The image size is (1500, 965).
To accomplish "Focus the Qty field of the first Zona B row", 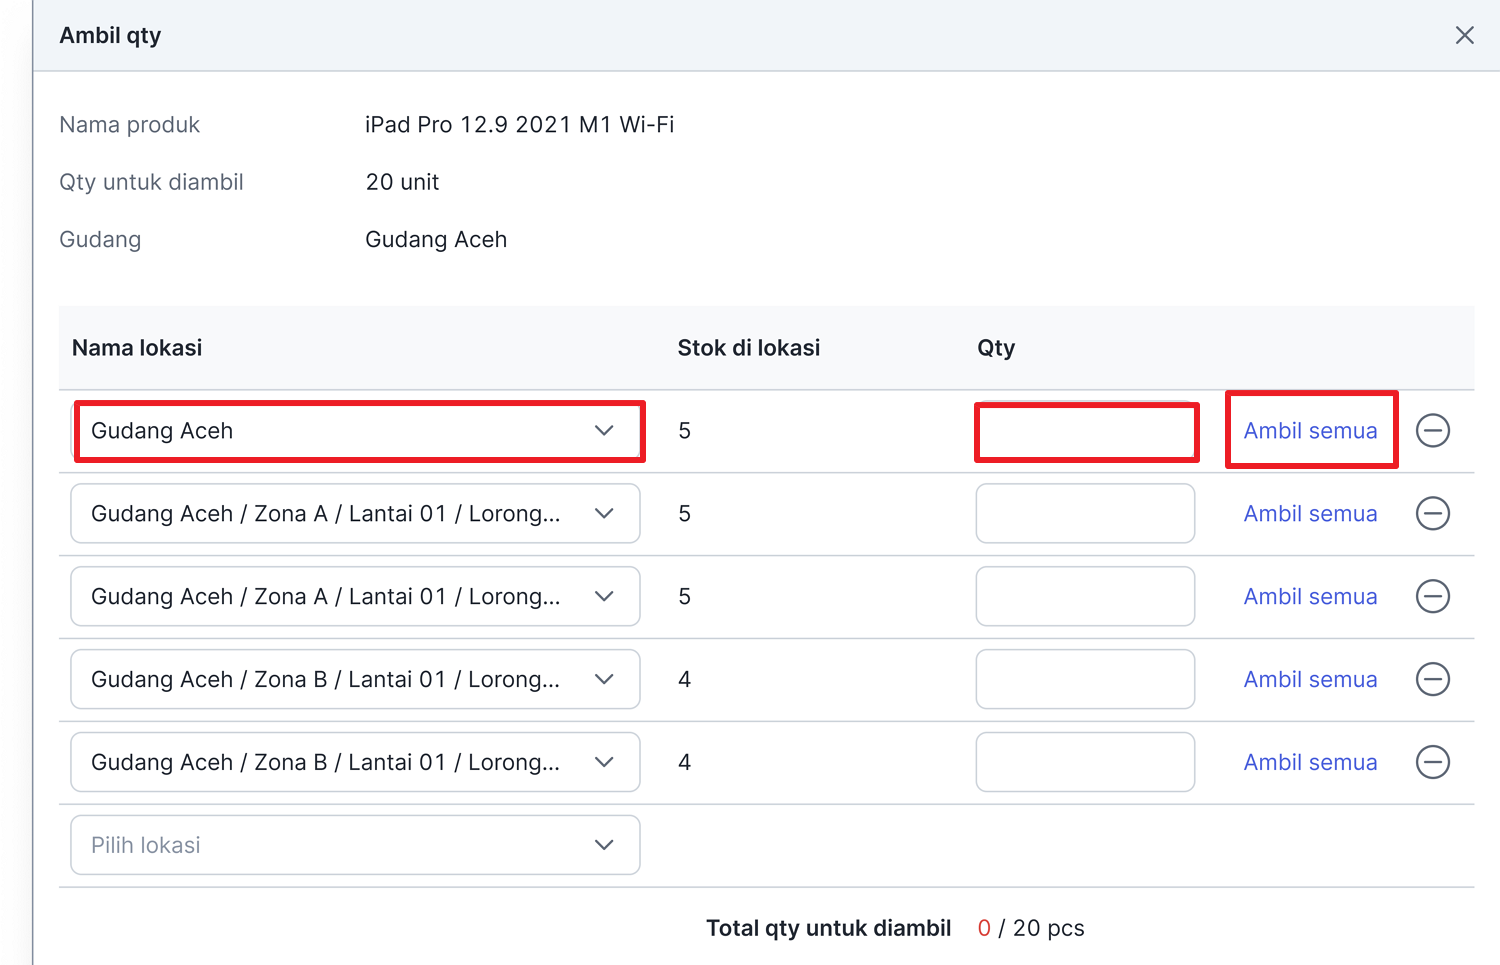I will coord(1085,680).
